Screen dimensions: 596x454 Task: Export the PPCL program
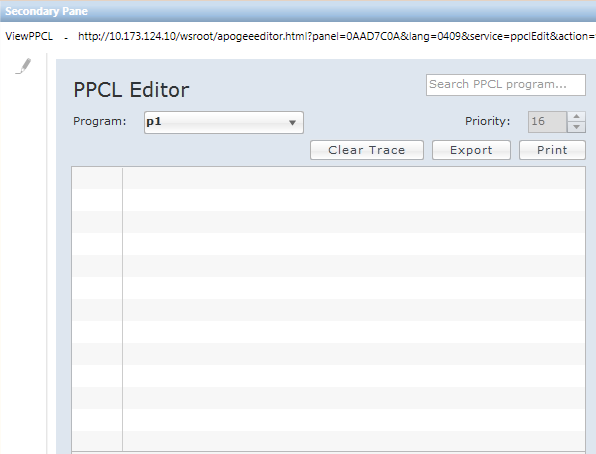[471, 150]
